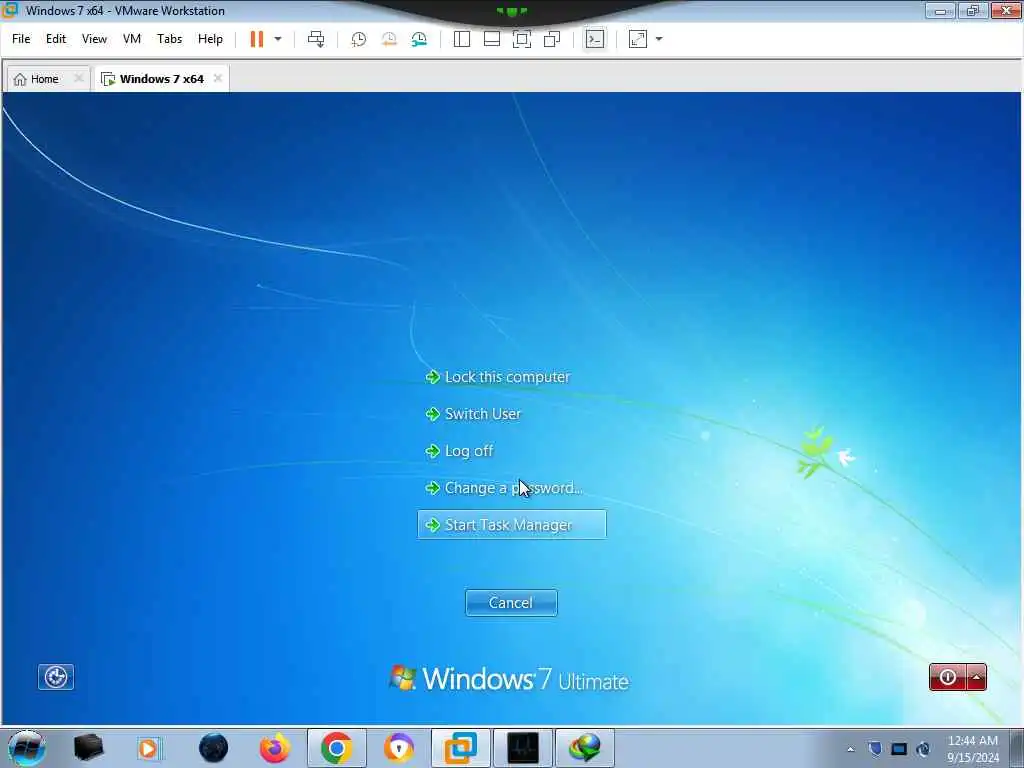Launch media player from taskbar

coord(148,748)
